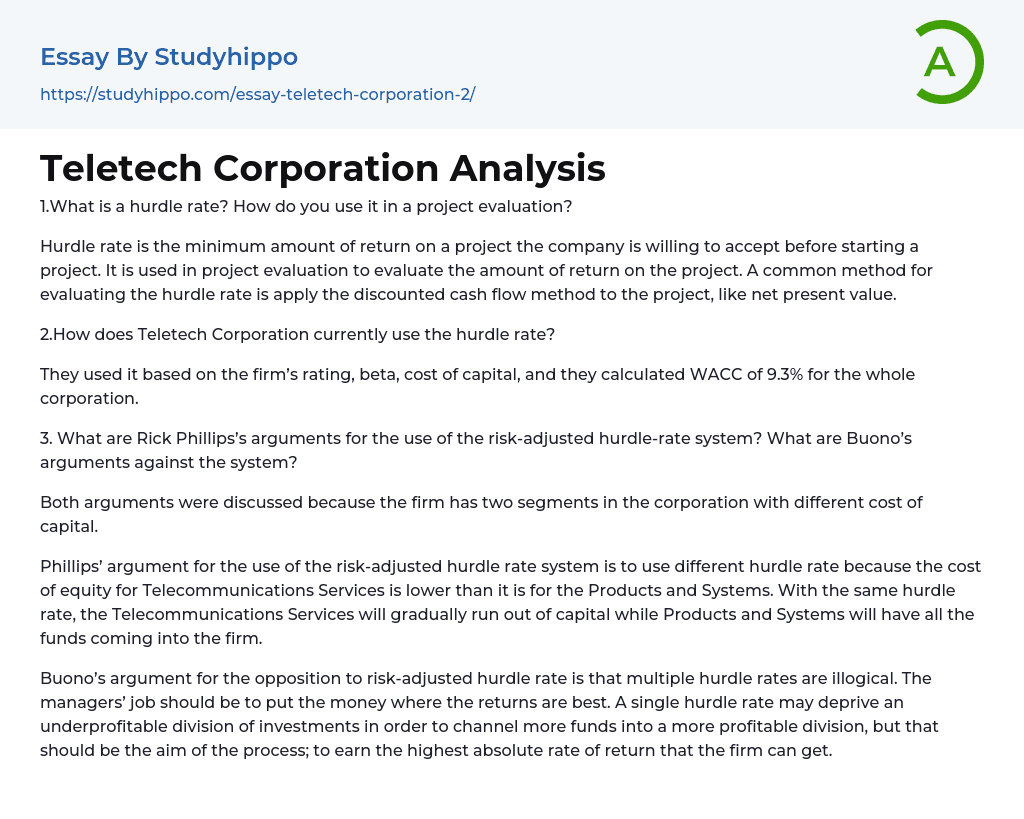This screenshot has width=1024, height=819.
Task: Click the paragraph starting "They used it based"
Action: coord(477,386)
